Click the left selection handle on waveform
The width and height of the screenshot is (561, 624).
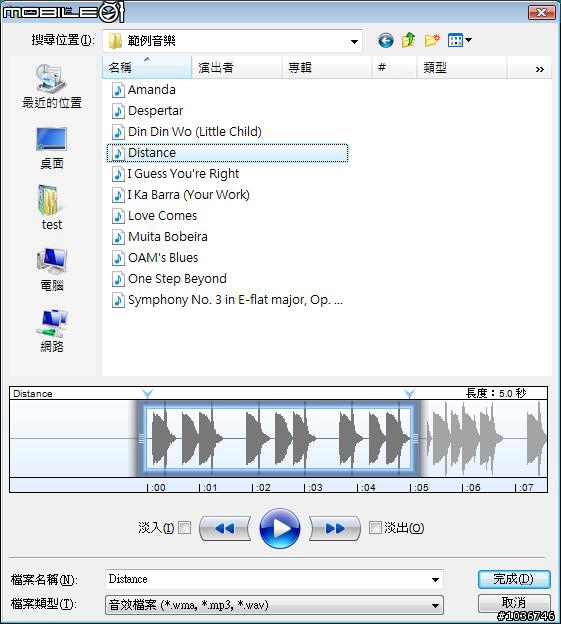tap(141, 438)
